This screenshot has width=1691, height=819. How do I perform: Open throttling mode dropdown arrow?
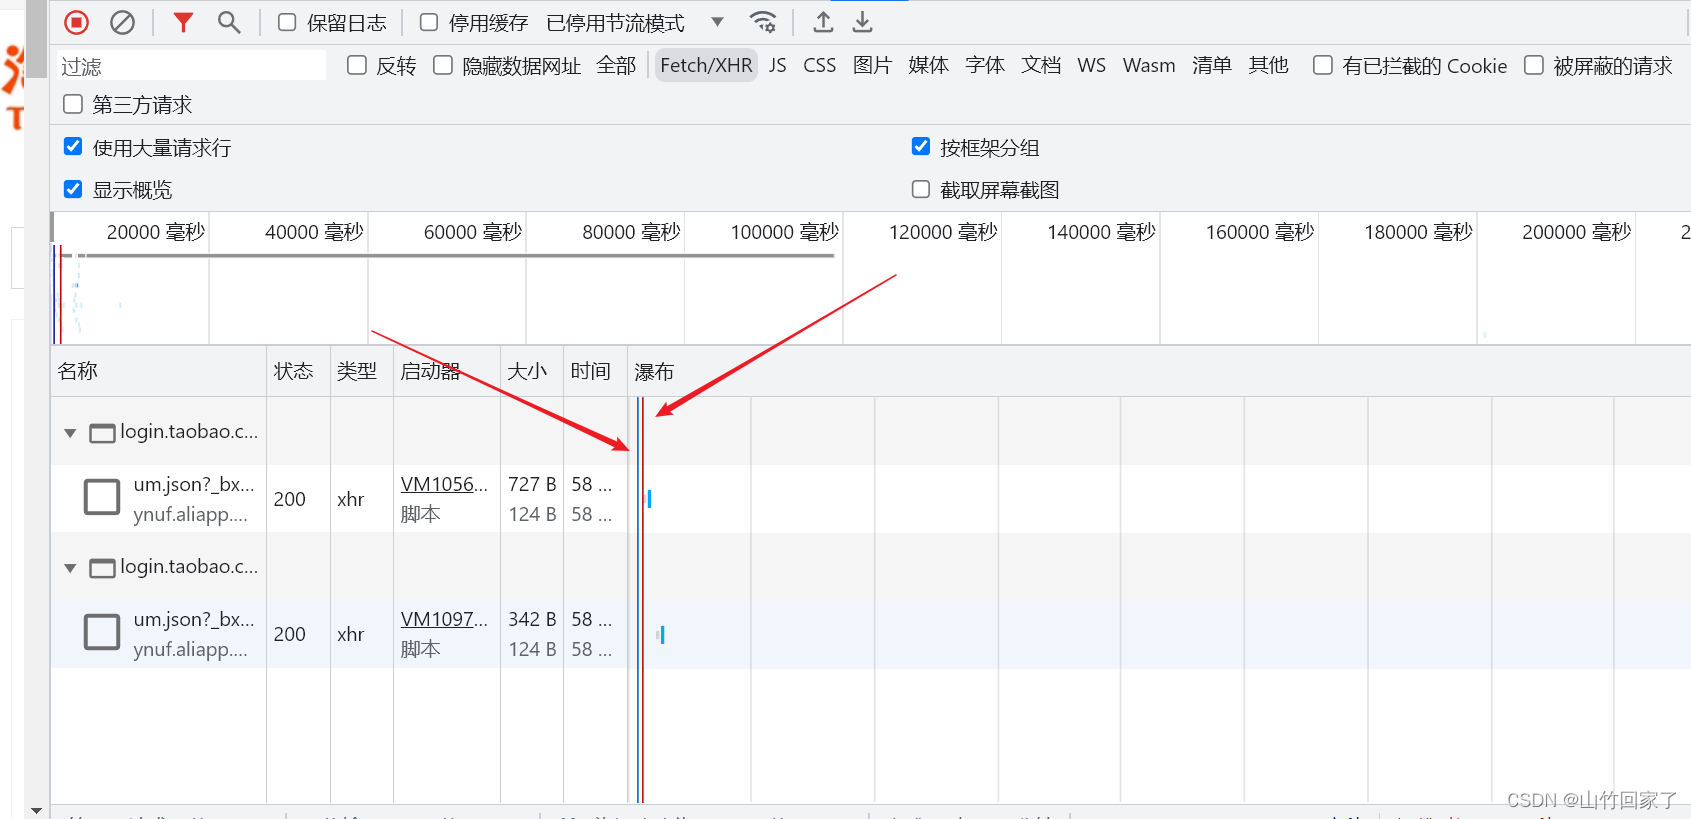pyautogui.click(x=717, y=22)
